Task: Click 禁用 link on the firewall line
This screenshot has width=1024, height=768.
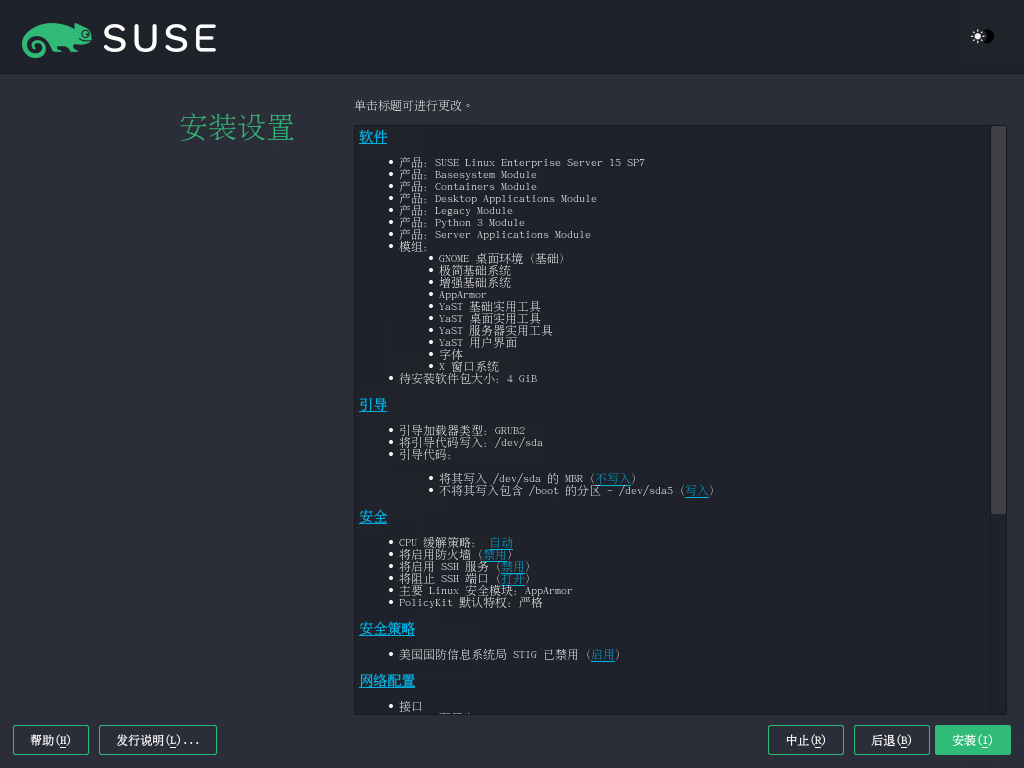Action: coord(494,554)
